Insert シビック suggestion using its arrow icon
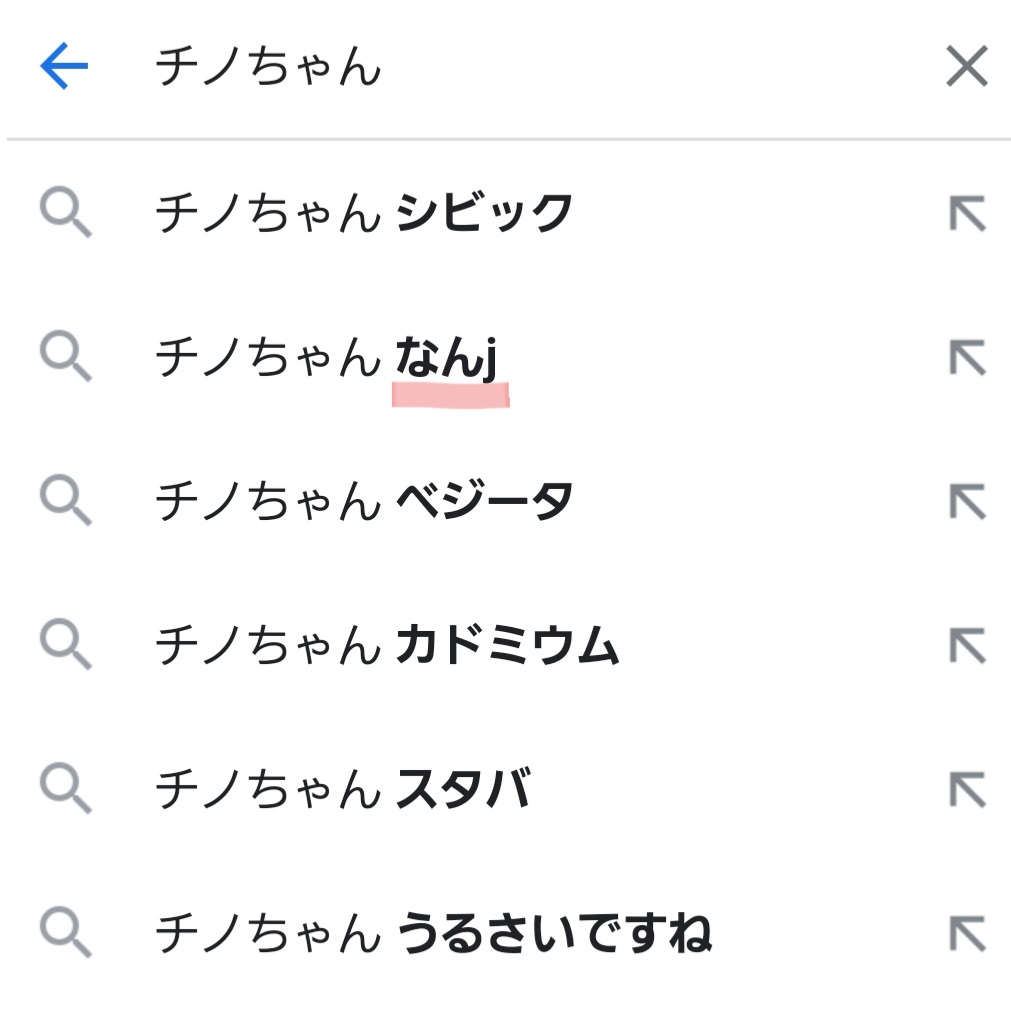Viewport: 1011px width, 1011px height. (966, 213)
